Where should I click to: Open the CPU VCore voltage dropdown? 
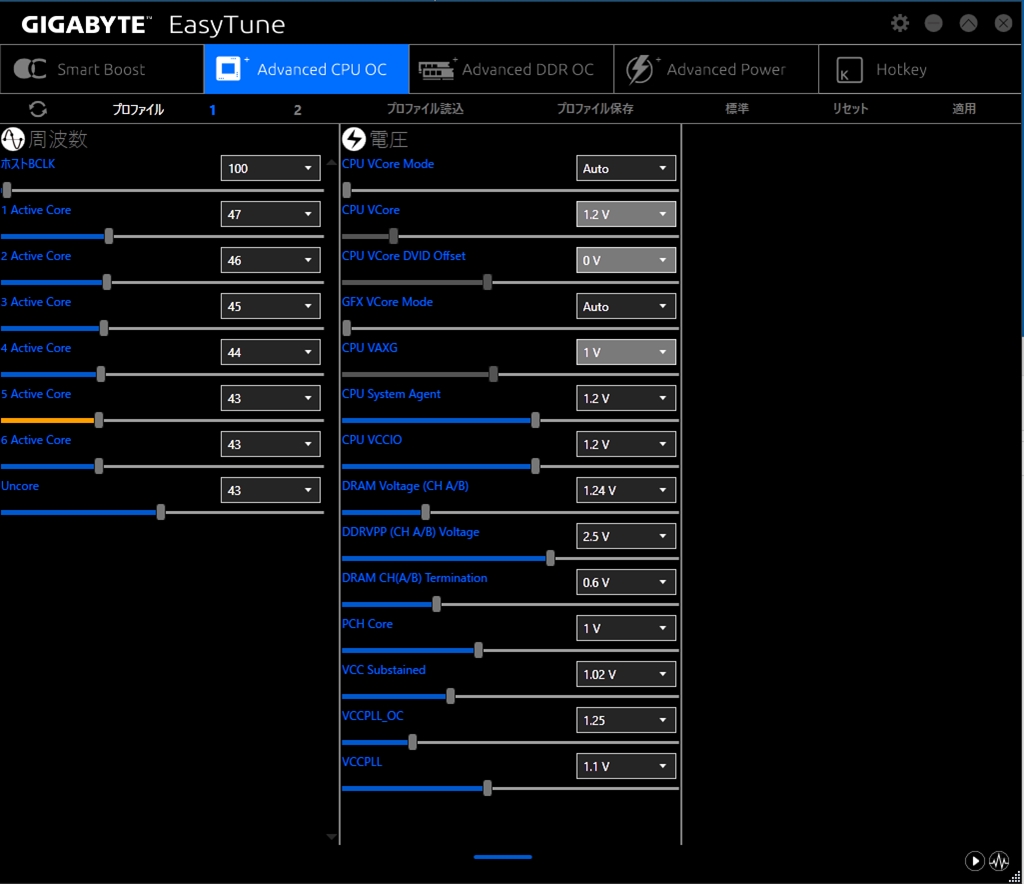click(626, 214)
